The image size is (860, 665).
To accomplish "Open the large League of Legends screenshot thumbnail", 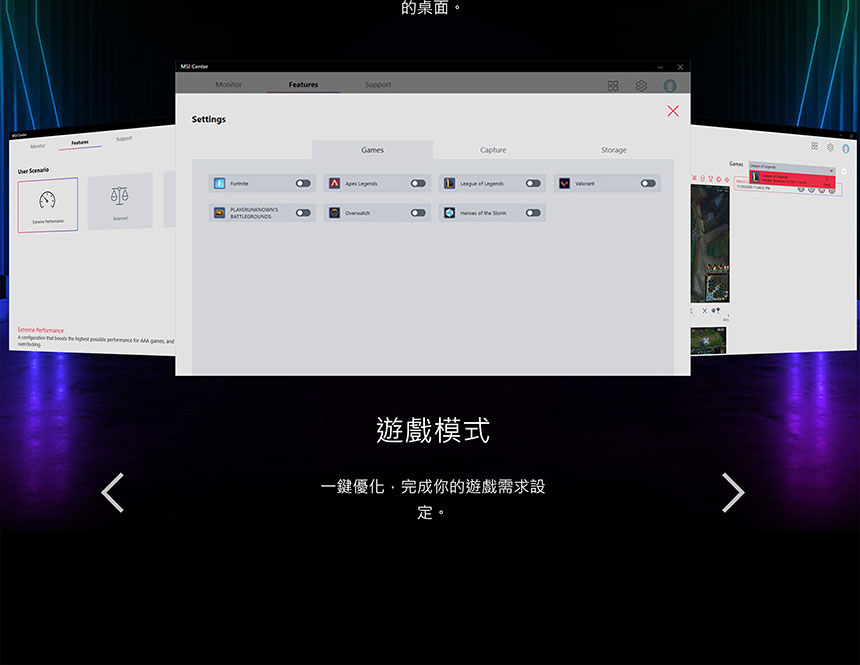I will point(710,243).
